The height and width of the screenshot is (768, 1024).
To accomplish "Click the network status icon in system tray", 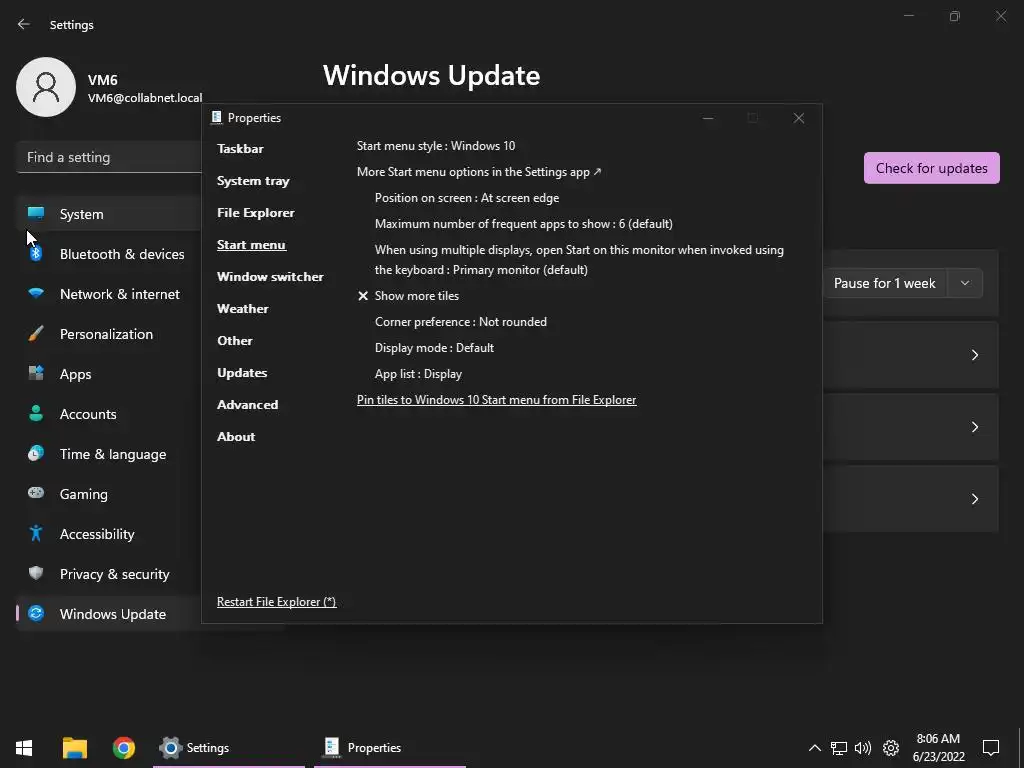I will 839,748.
